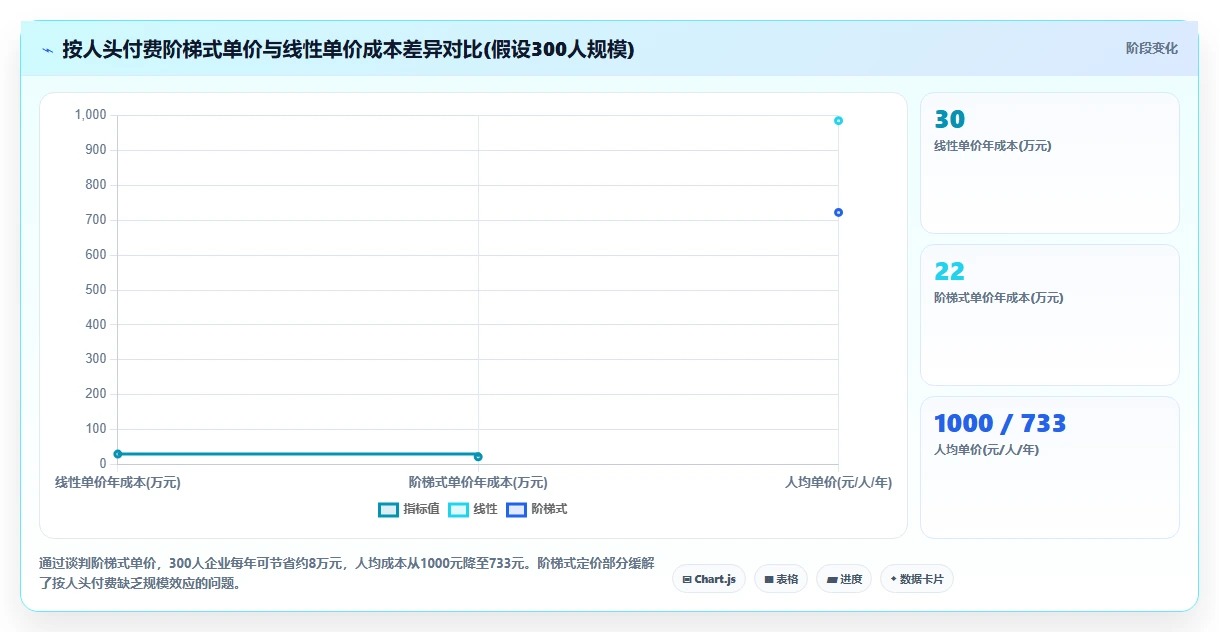The height and width of the screenshot is (632, 1219).
Task: Click the lightning icon beside the title
Action: [x=48, y=50]
